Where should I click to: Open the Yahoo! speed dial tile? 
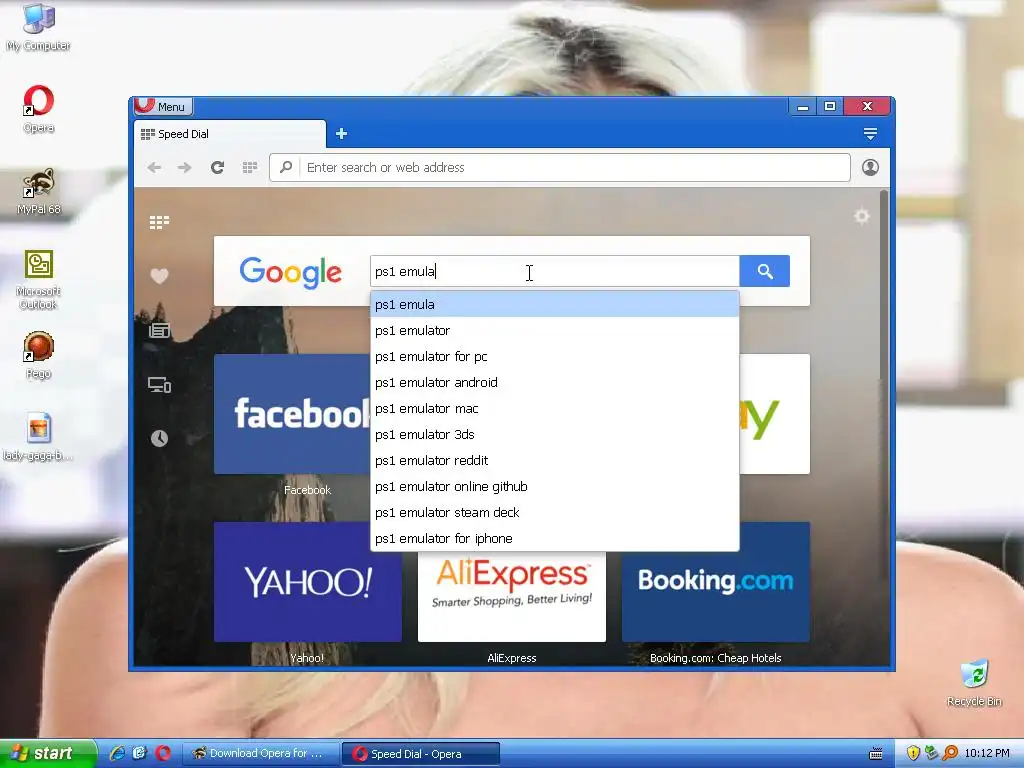click(308, 582)
